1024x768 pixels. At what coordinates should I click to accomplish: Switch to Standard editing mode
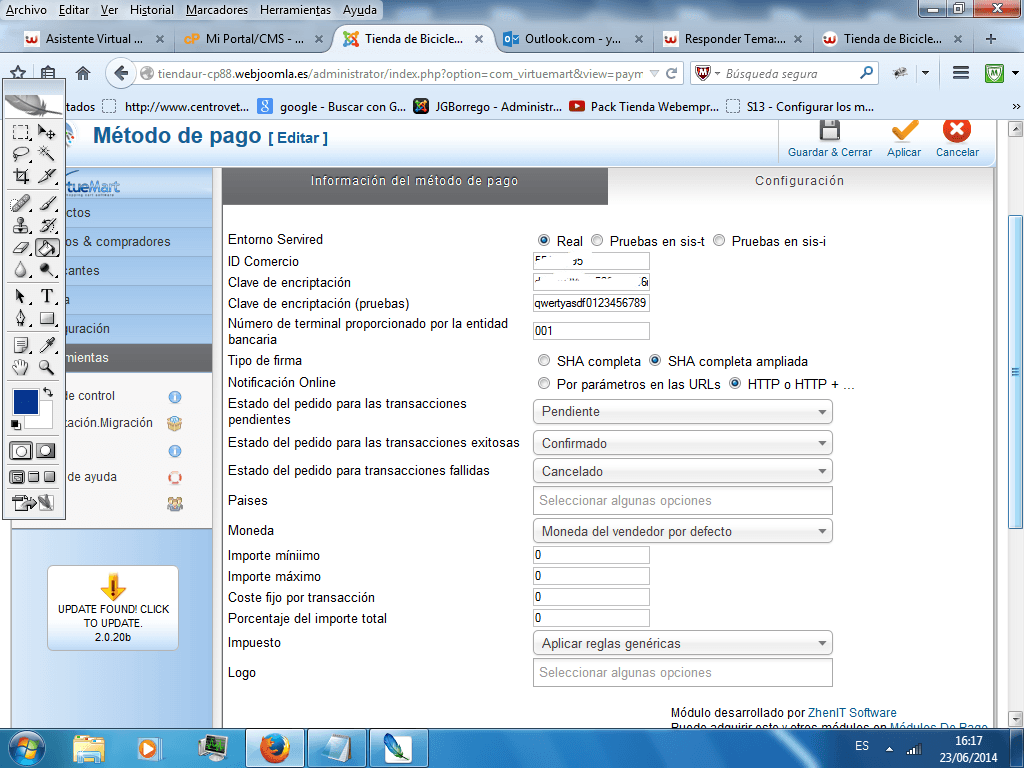(x=21, y=451)
